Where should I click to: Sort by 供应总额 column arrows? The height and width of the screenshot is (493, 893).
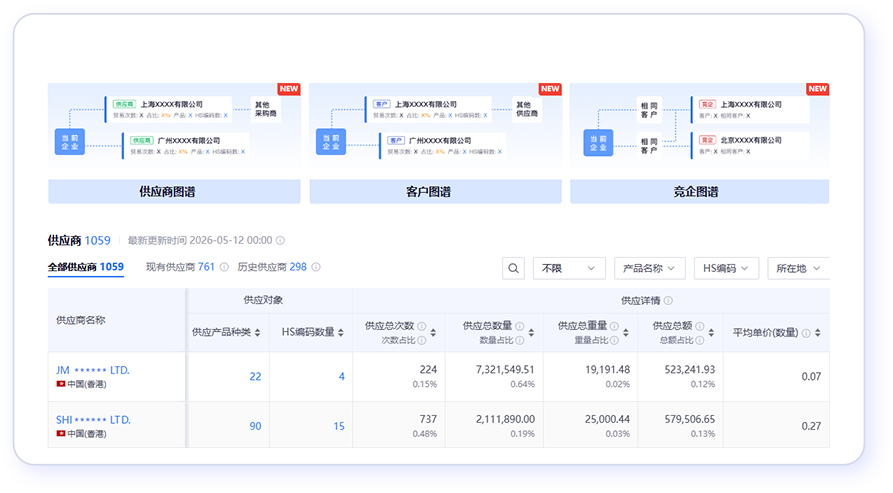pos(711,332)
